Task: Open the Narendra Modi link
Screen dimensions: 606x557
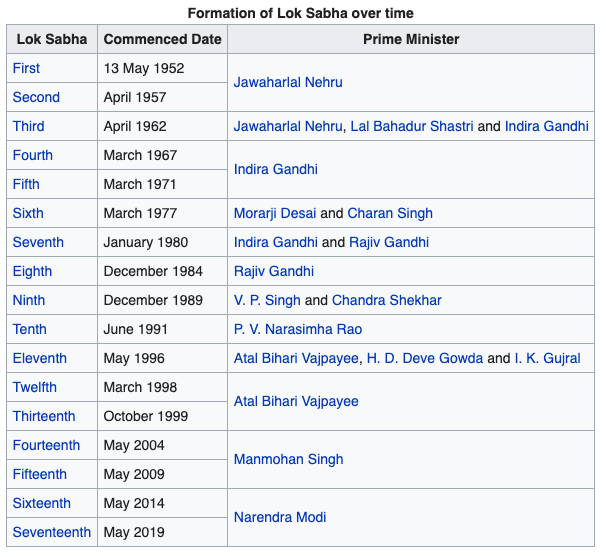Action: click(280, 517)
